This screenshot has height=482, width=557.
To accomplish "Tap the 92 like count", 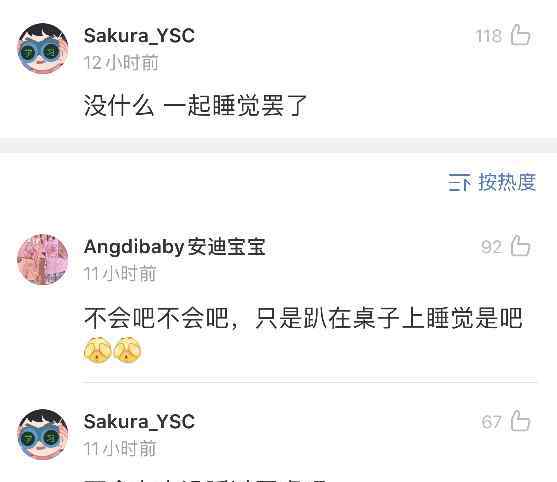I will (492, 247).
